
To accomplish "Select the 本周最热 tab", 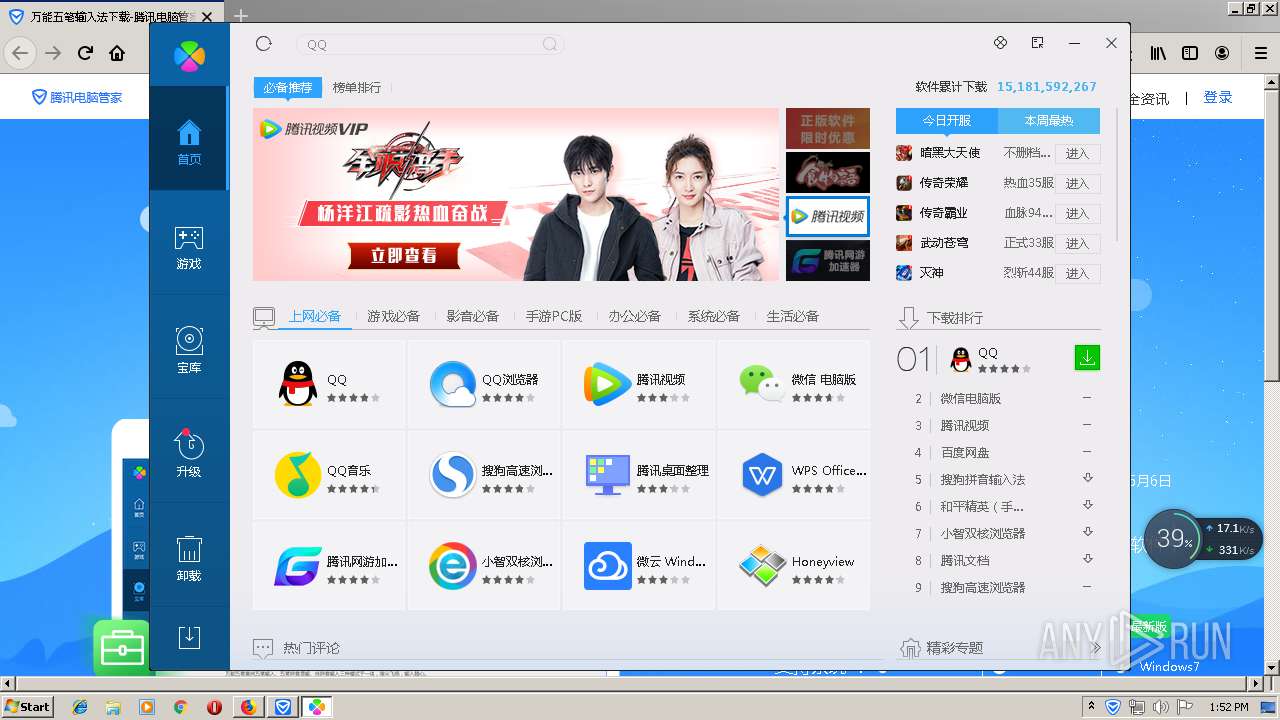I will [1049, 120].
